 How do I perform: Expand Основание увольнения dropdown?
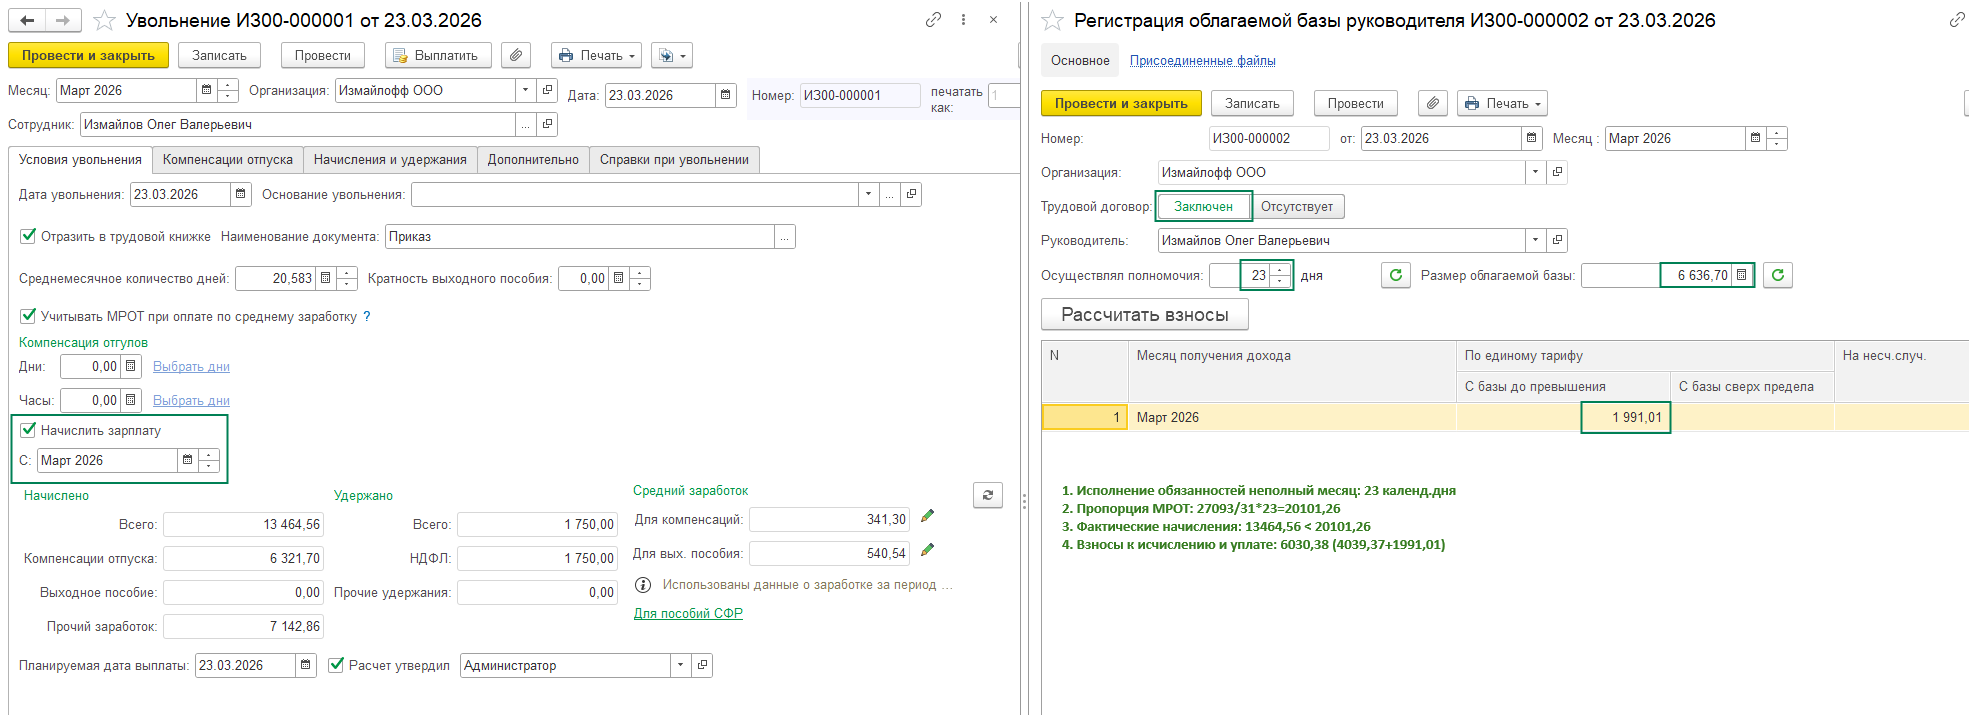868,194
